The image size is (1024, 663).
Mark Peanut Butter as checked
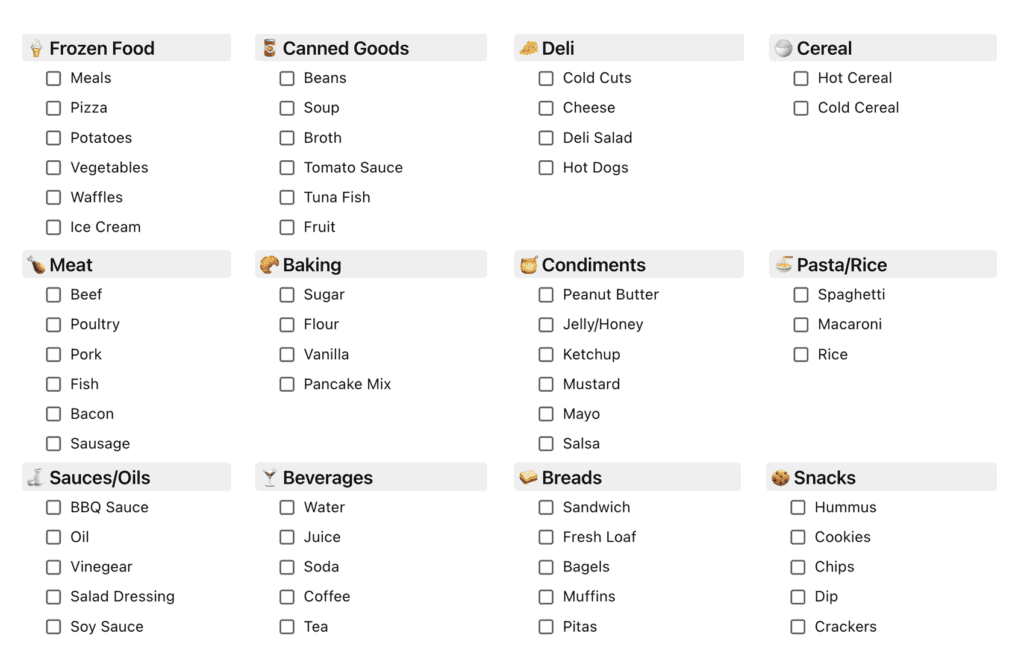[x=546, y=295]
